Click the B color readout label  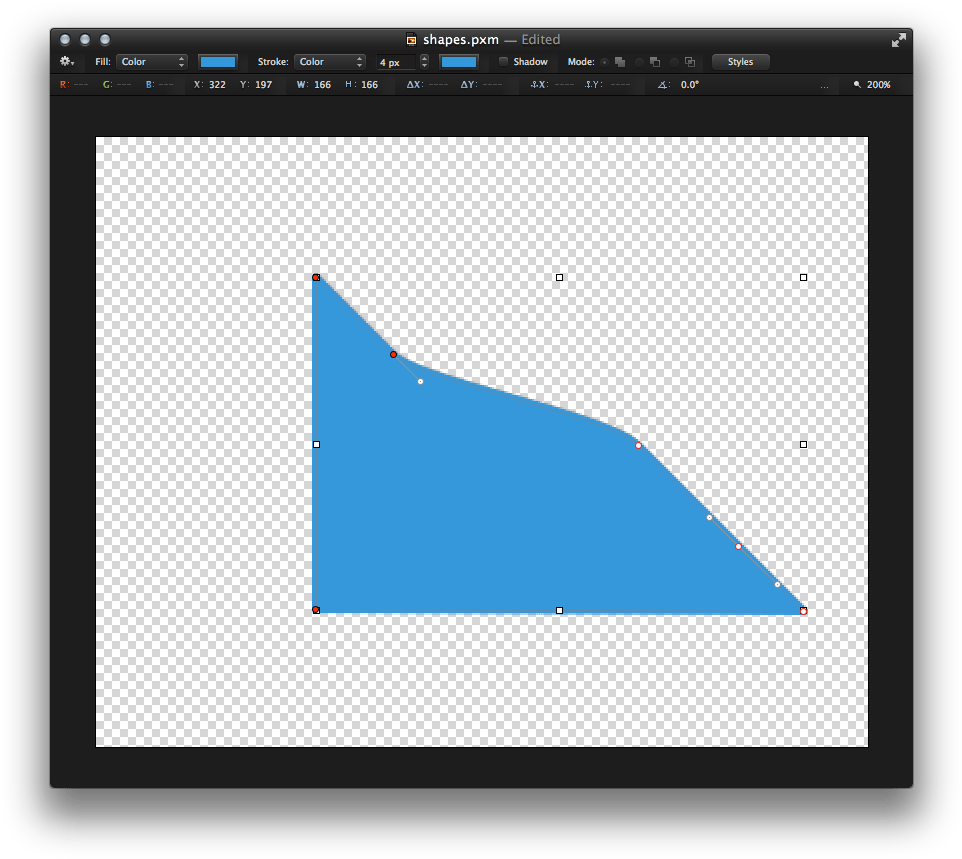pyautogui.click(x=150, y=85)
